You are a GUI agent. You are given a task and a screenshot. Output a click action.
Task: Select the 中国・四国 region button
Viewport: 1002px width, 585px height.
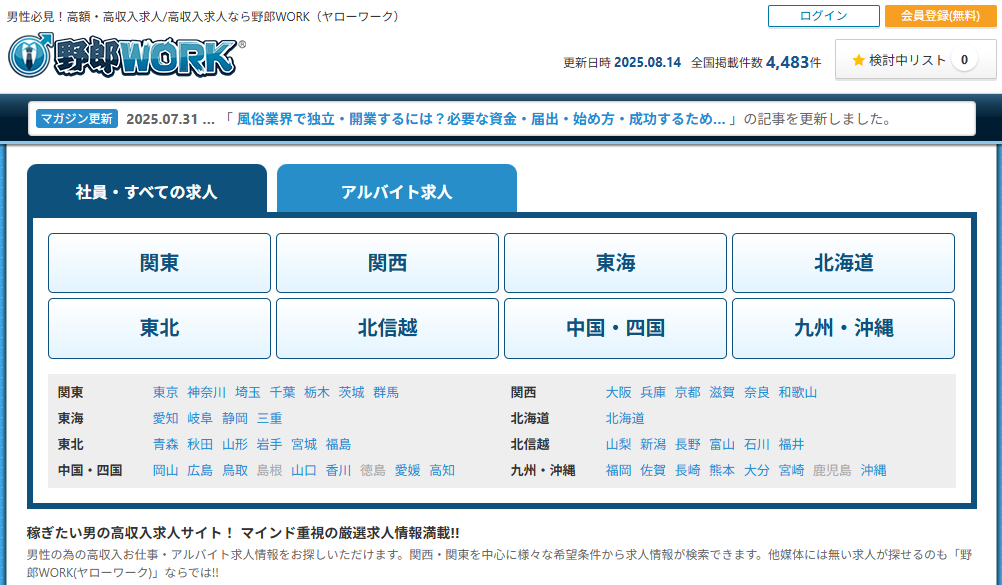click(x=615, y=328)
